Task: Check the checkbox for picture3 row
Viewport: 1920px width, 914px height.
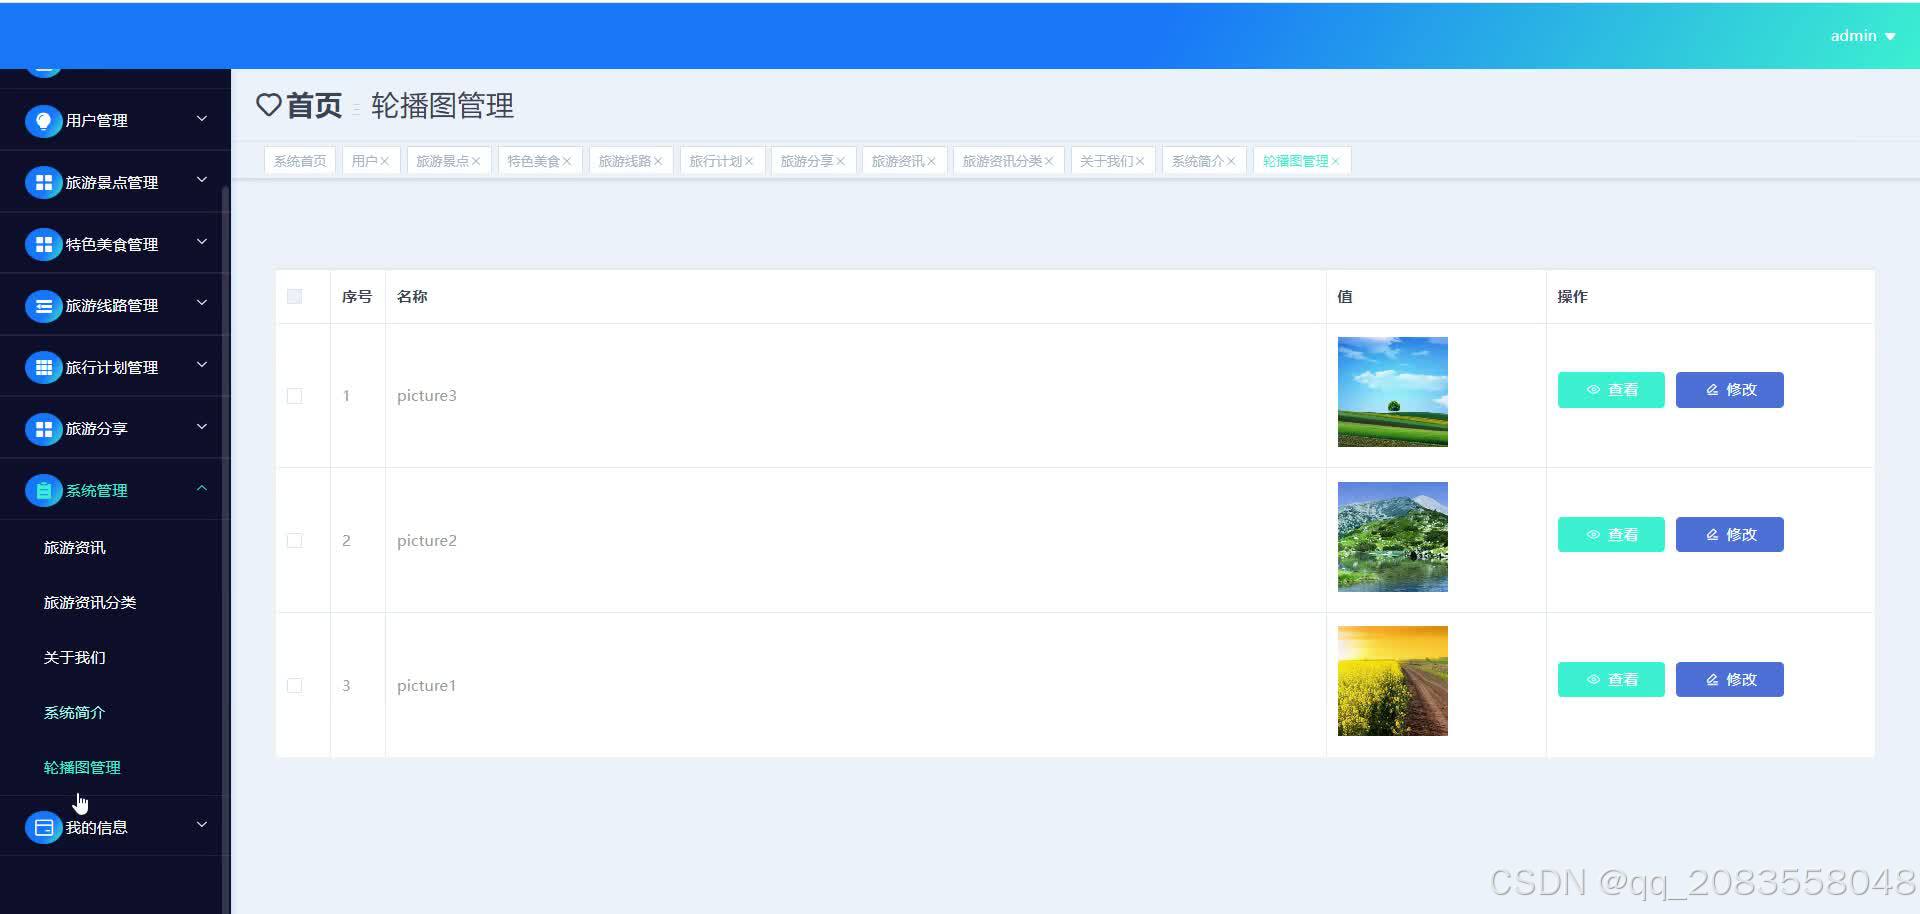Action: (x=294, y=396)
